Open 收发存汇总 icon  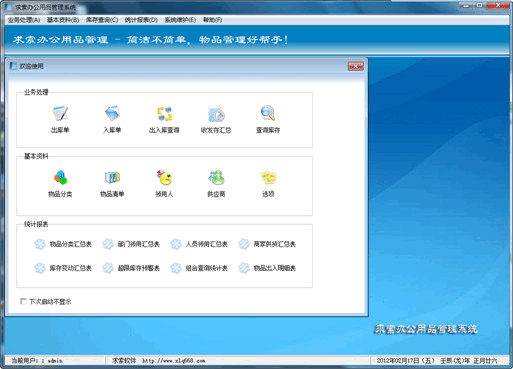(216, 114)
